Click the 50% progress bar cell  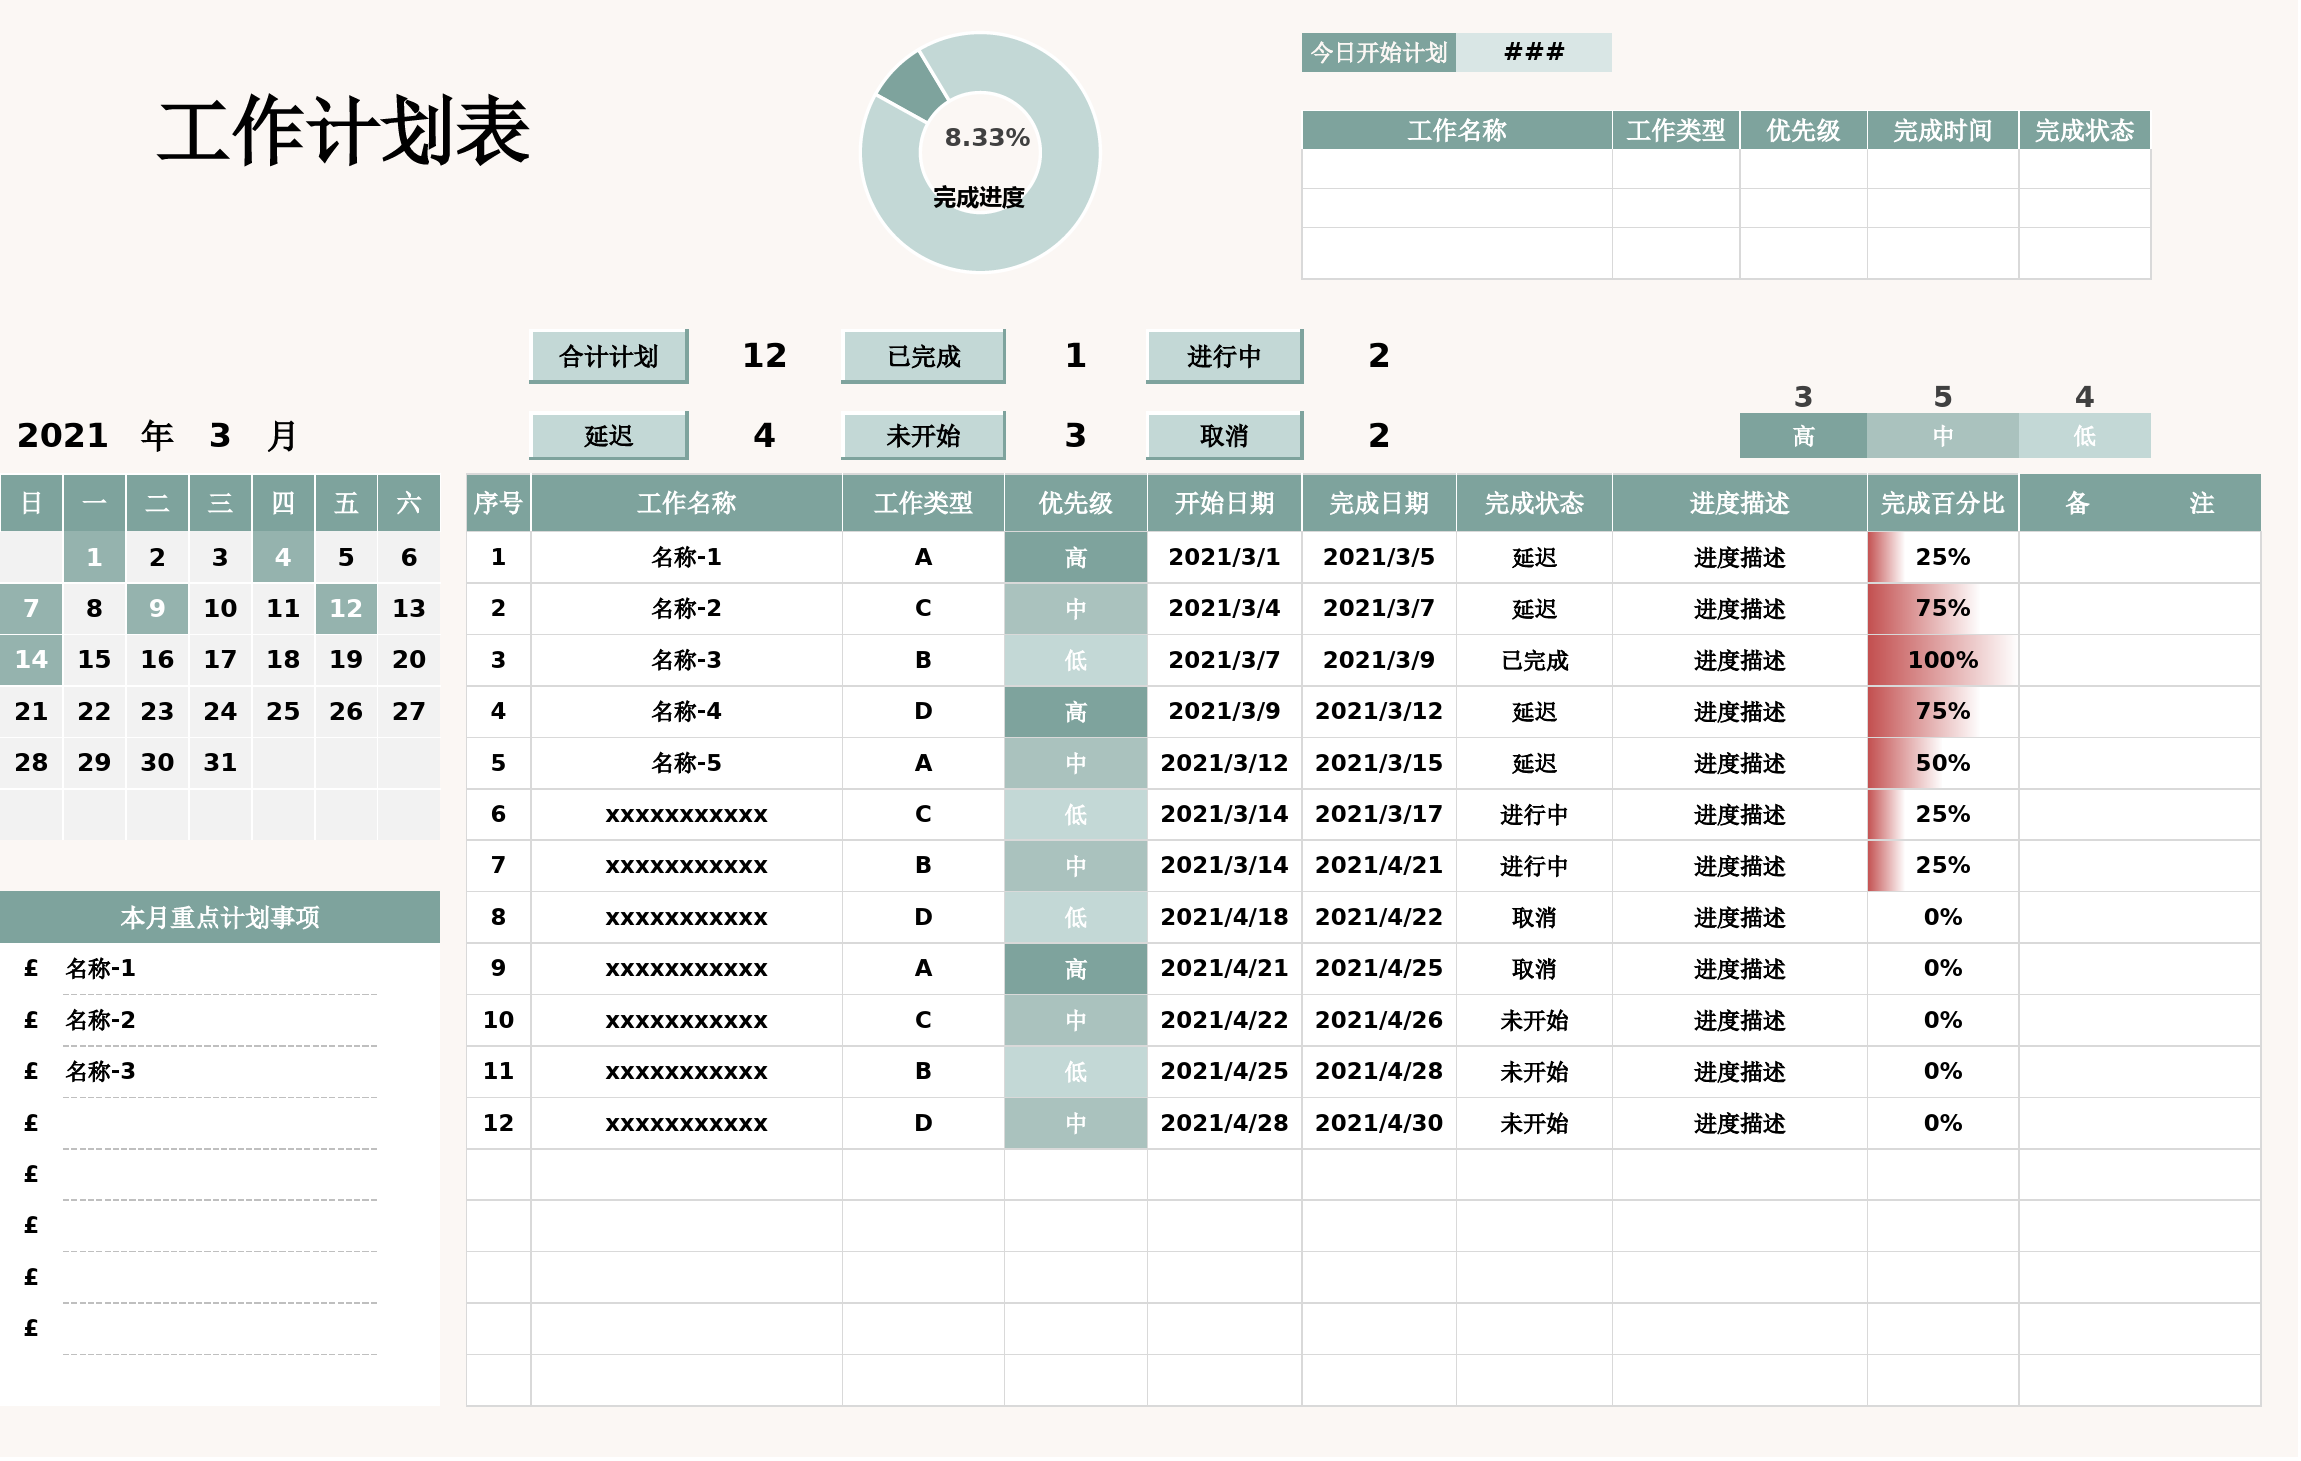(x=1942, y=763)
